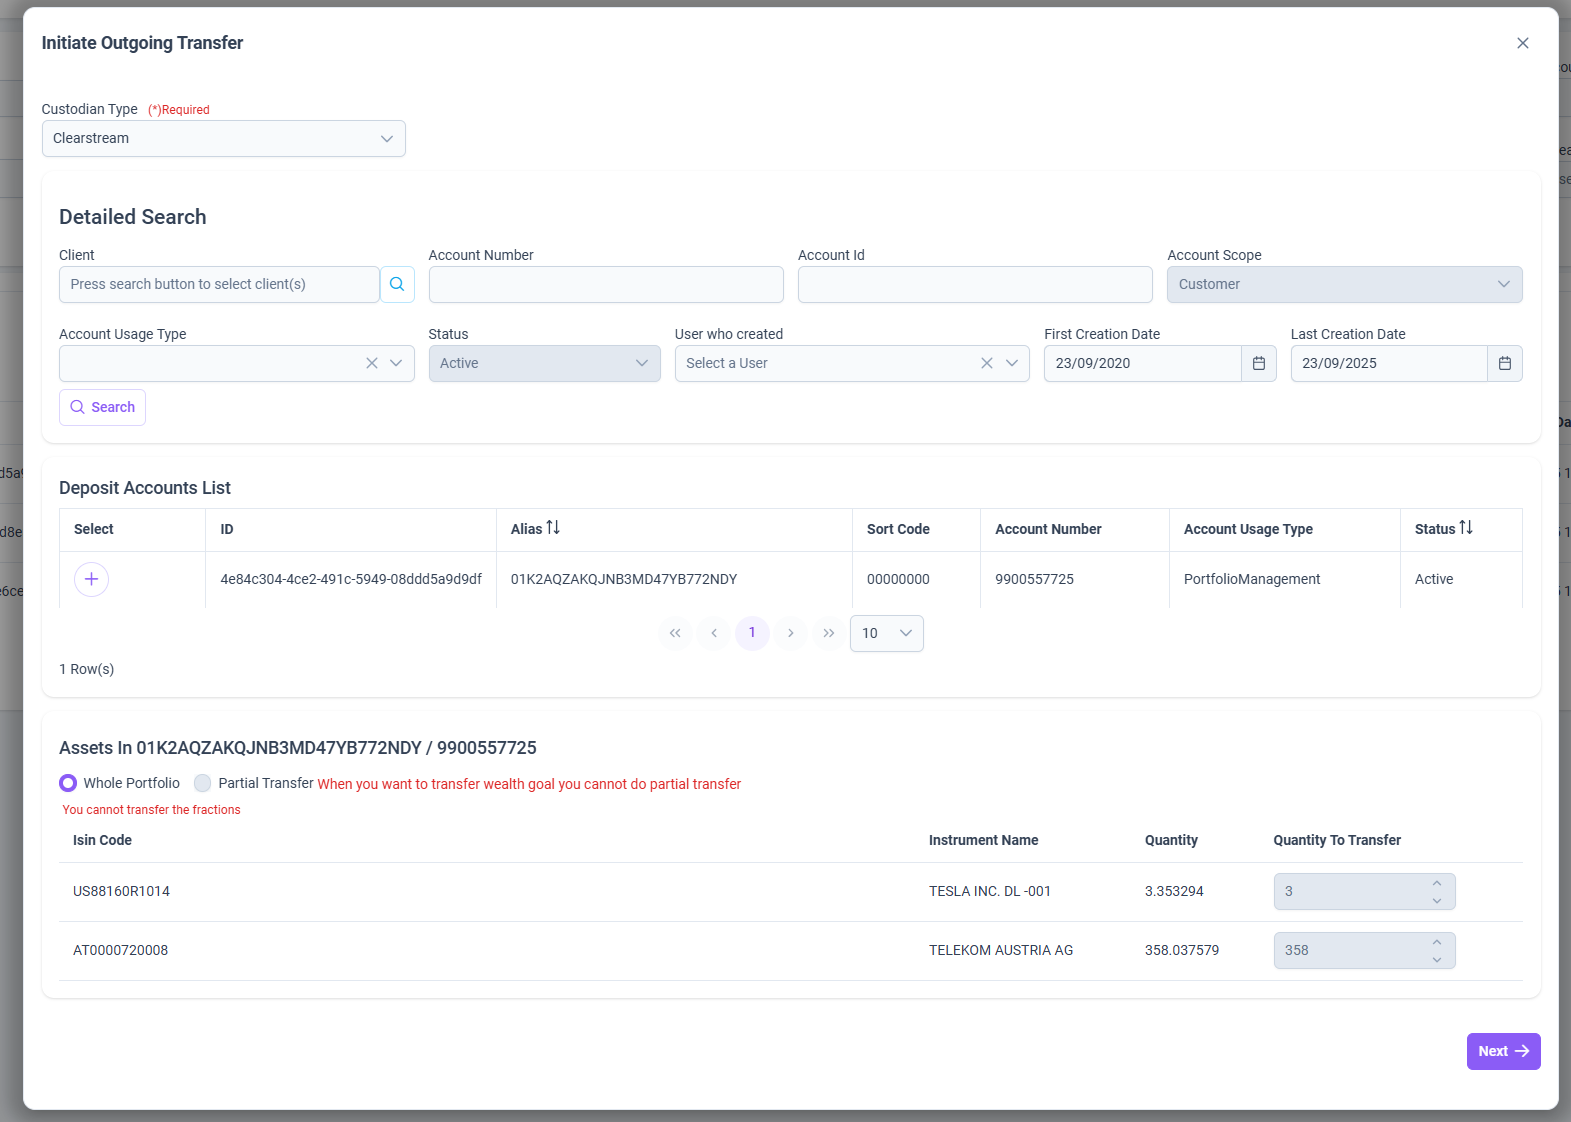
Task: Click the First Creation Date field
Action: [x=1142, y=363]
